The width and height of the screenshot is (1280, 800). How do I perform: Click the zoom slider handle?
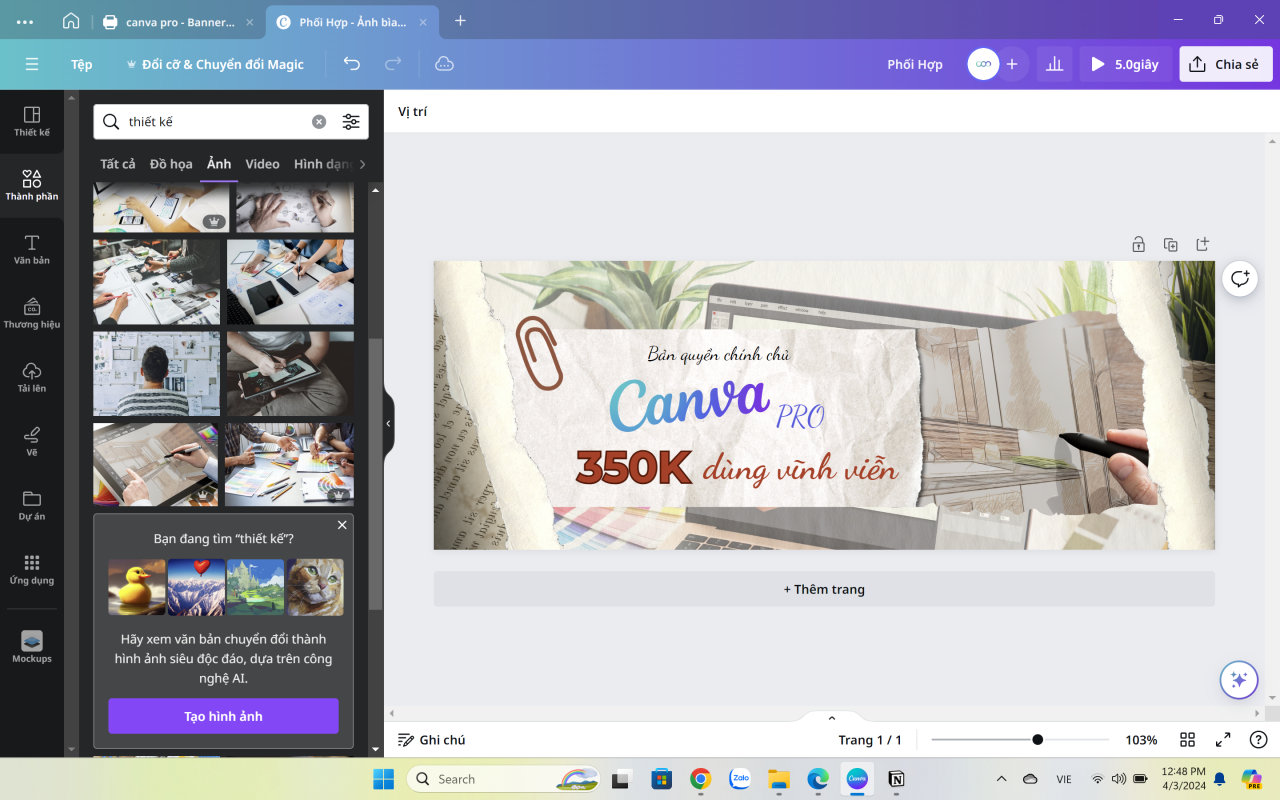(x=1038, y=740)
